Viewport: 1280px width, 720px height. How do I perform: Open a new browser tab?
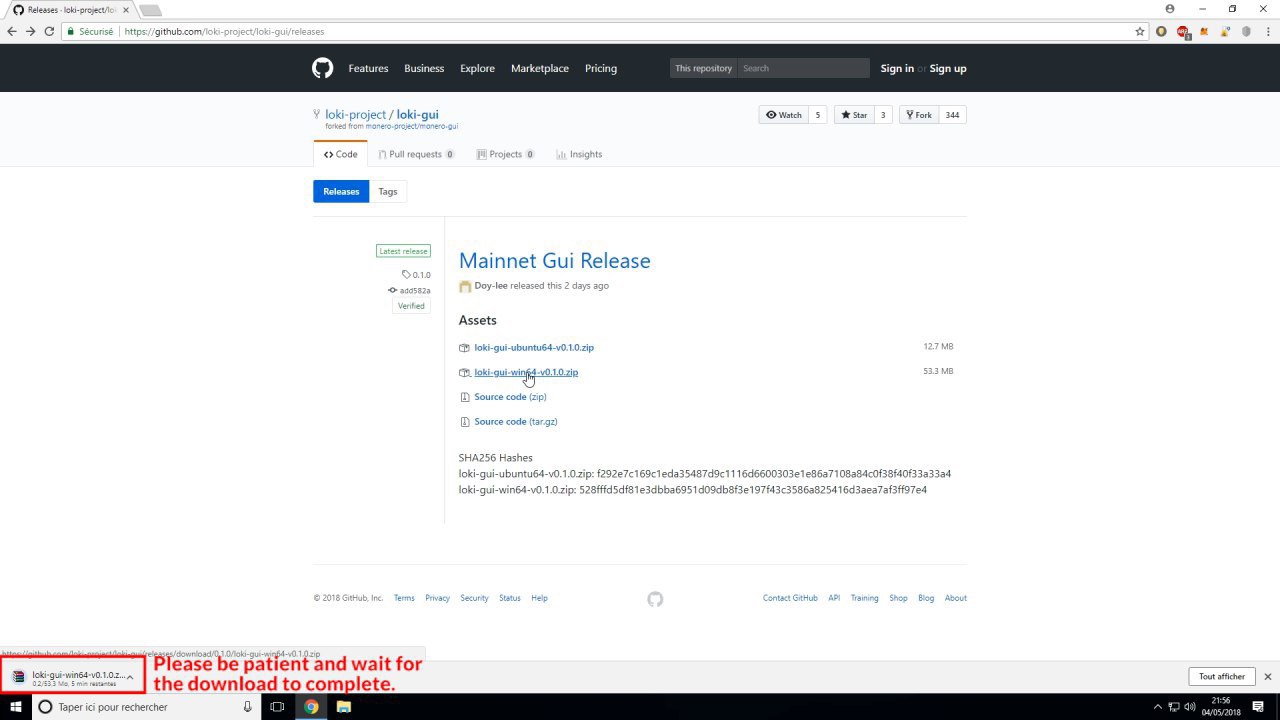(x=150, y=10)
